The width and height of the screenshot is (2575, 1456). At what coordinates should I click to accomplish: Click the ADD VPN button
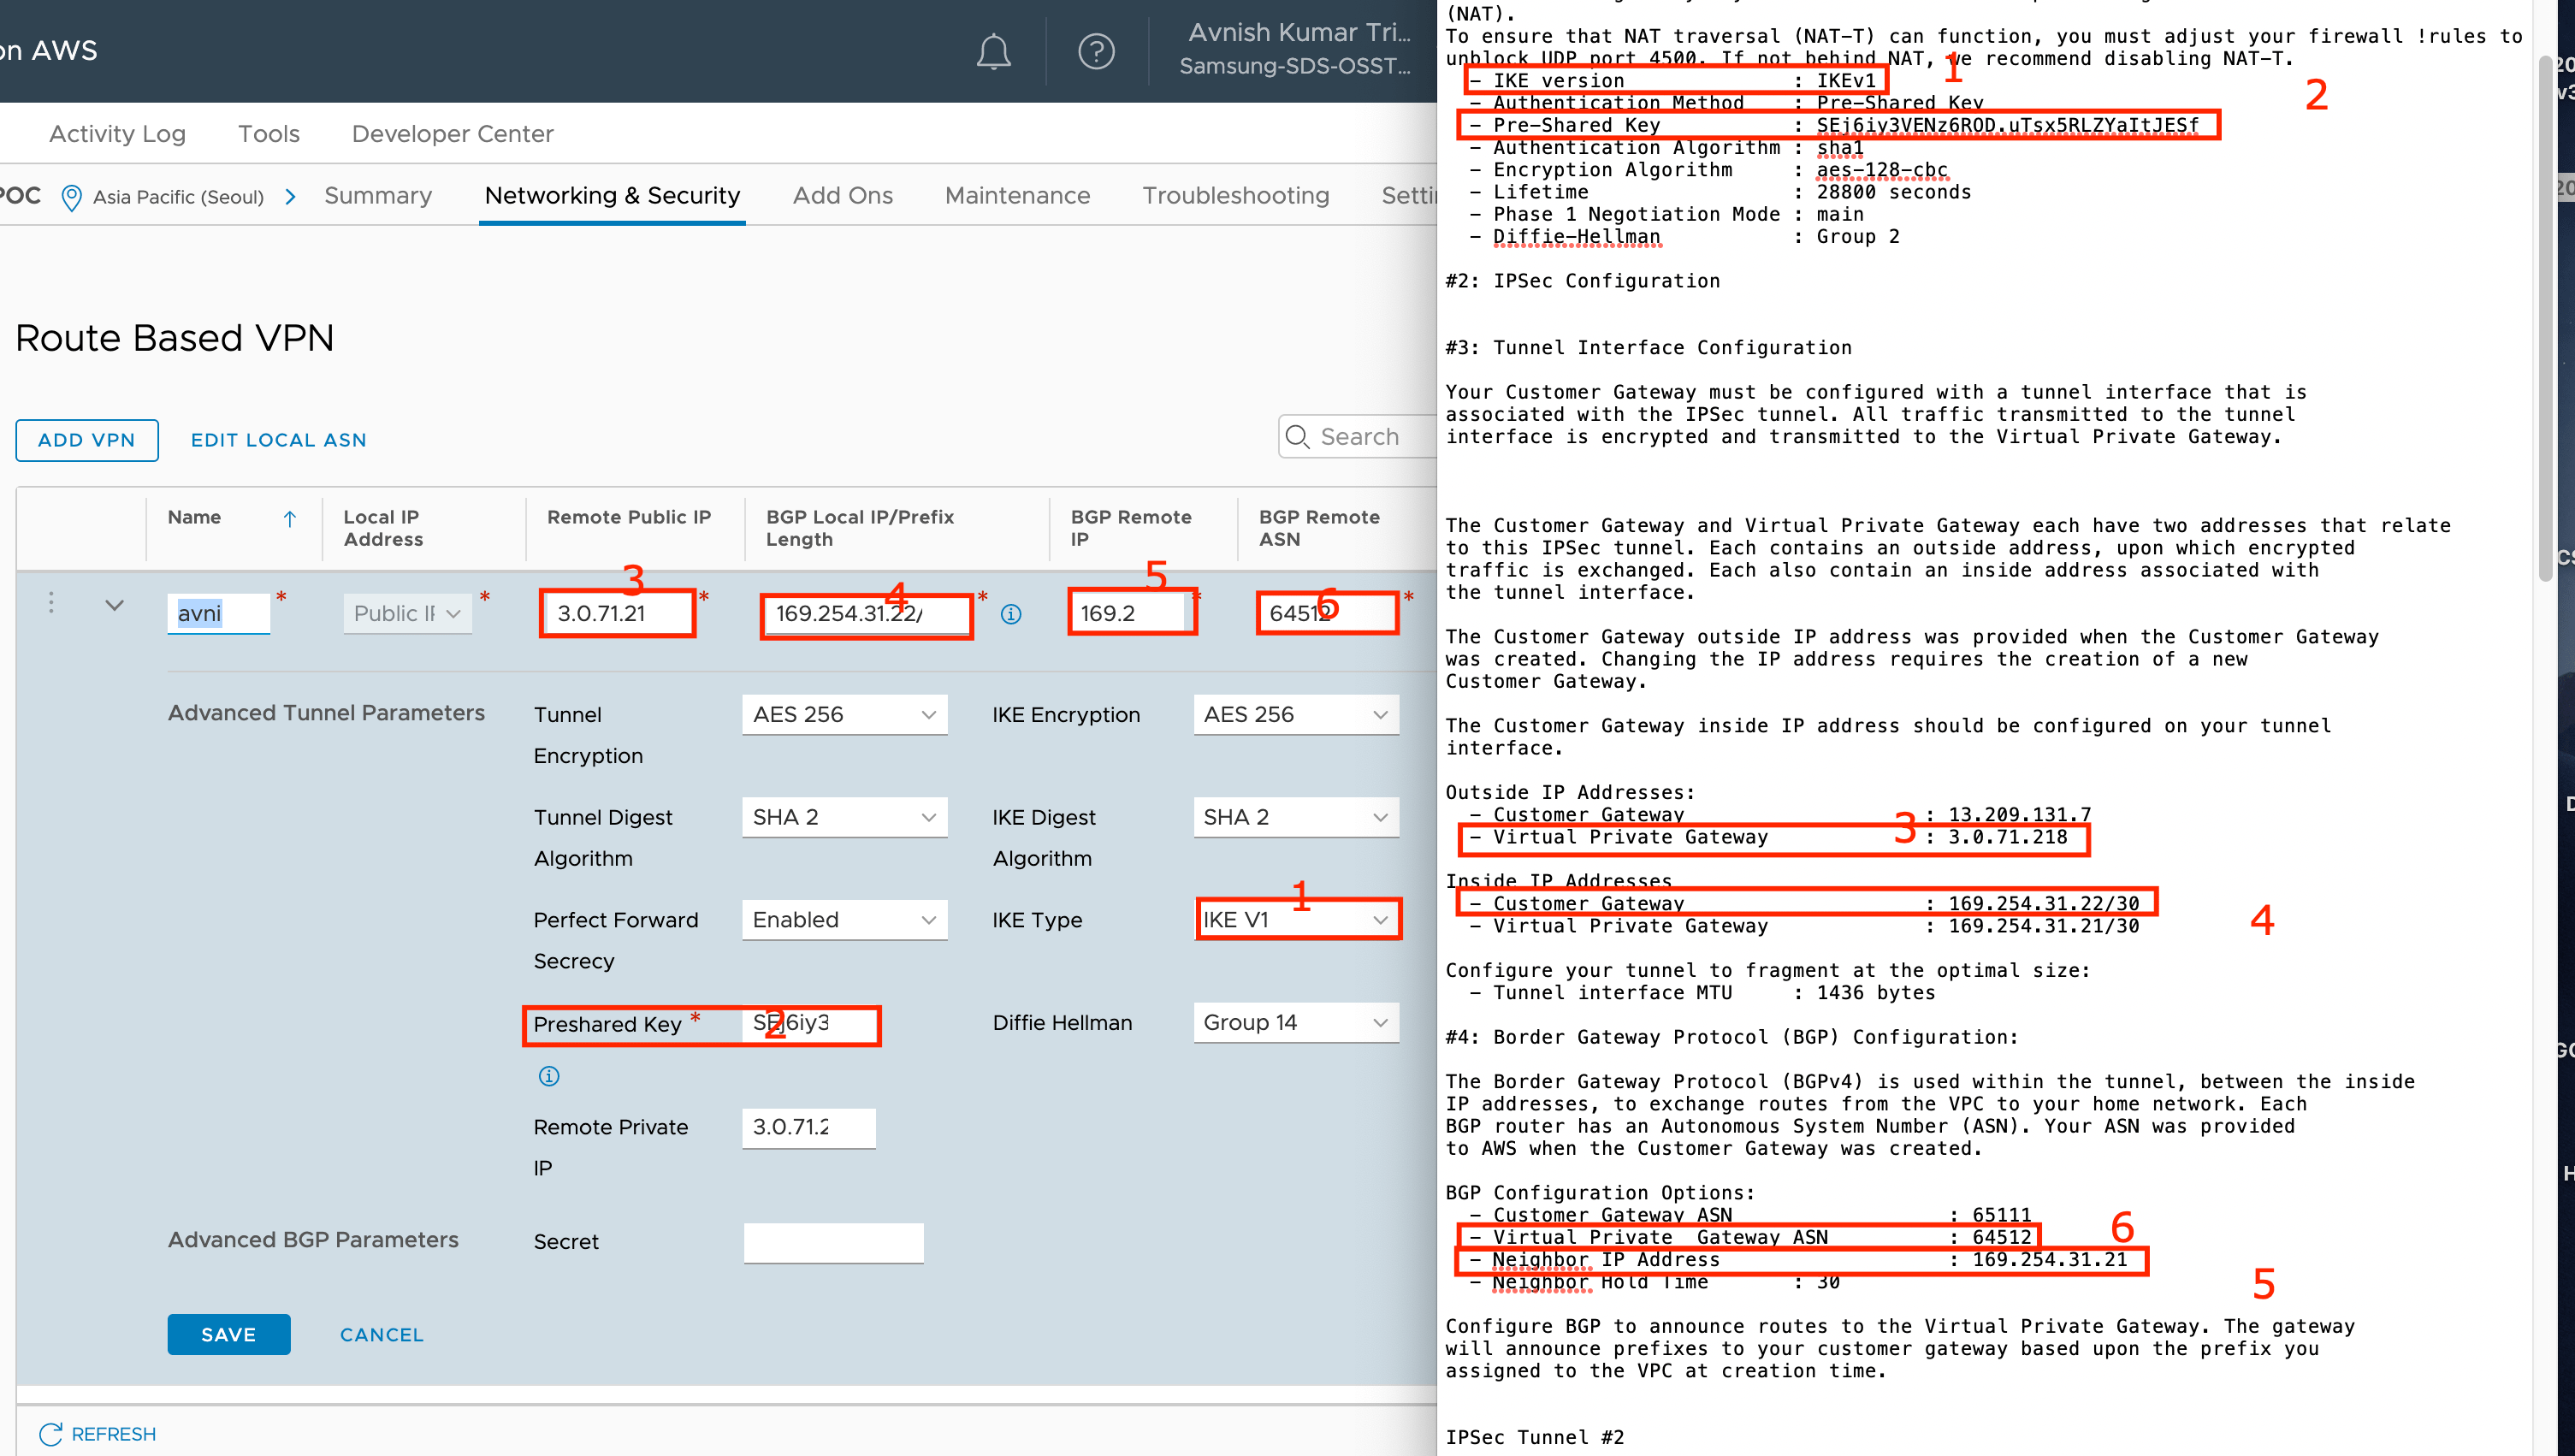pos(86,440)
